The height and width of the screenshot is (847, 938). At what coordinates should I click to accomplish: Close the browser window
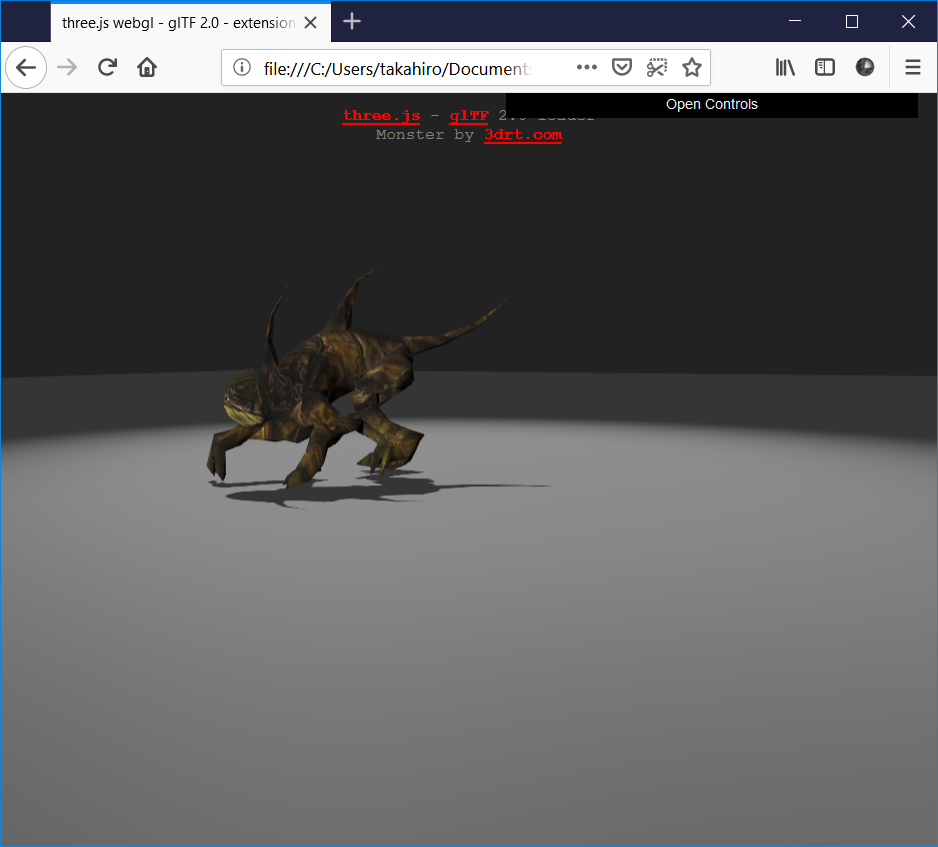(x=908, y=22)
